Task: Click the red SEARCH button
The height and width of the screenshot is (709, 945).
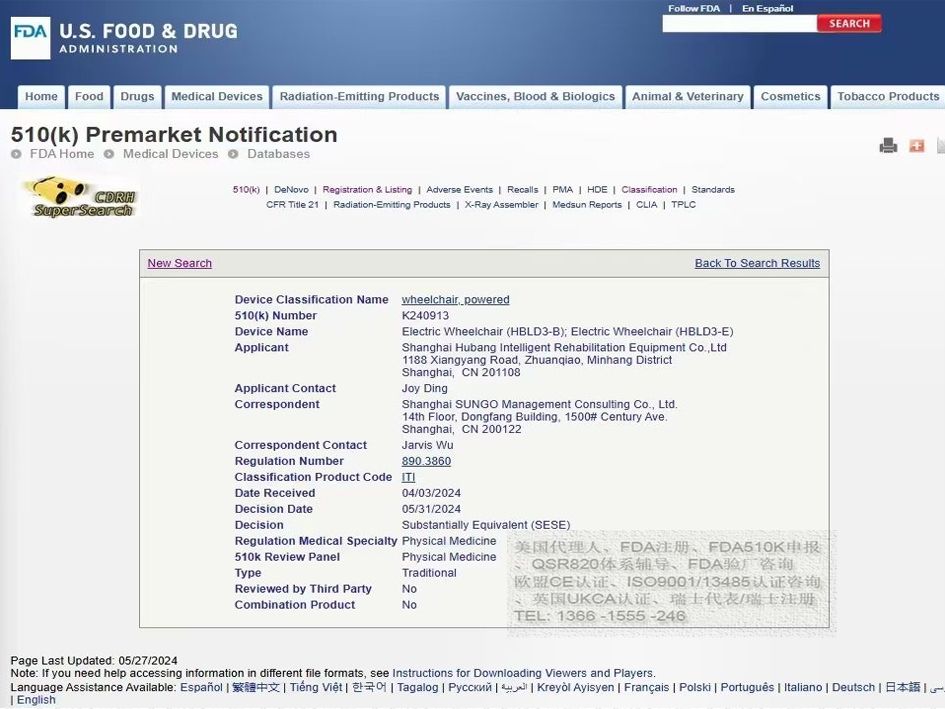Action: [x=849, y=24]
